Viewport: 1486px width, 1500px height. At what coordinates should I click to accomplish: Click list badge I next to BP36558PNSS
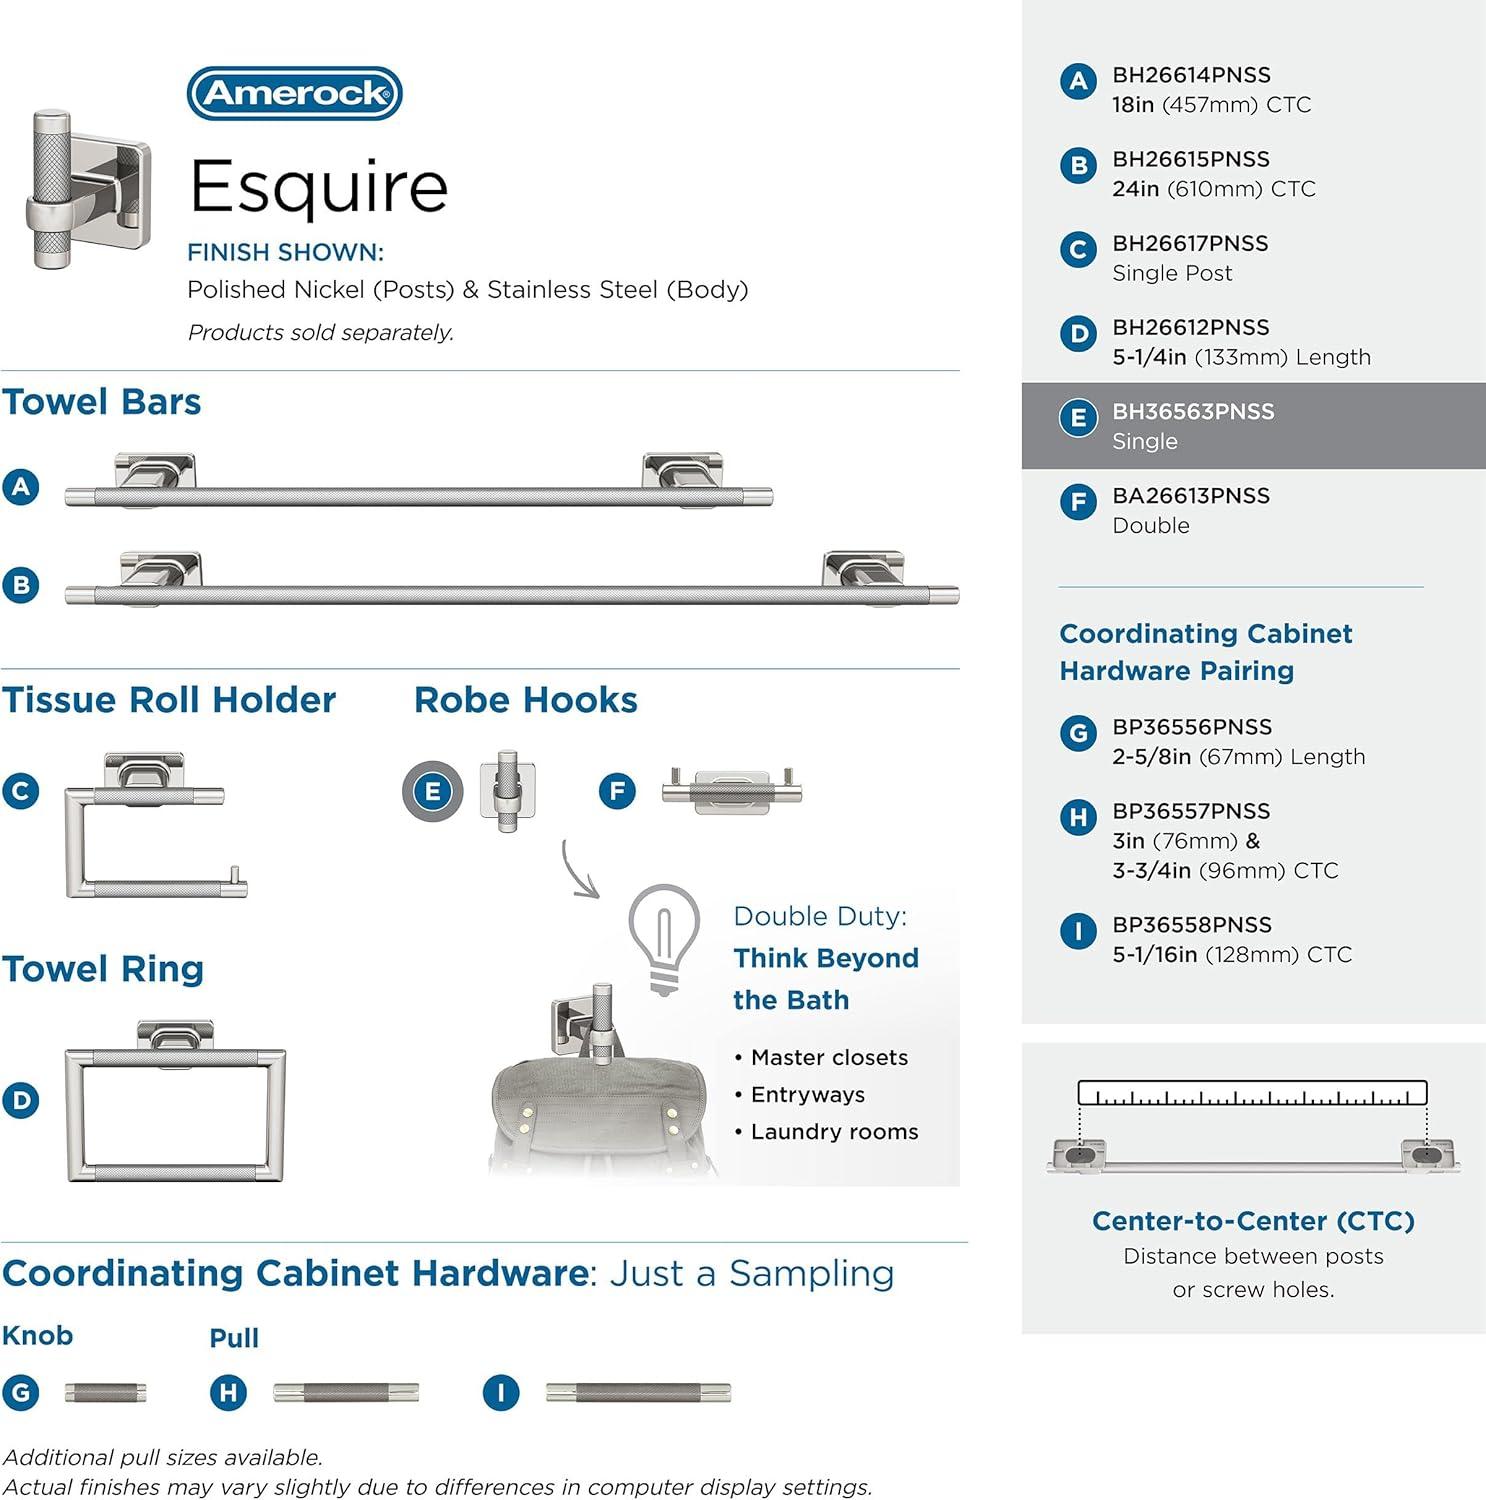click(1078, 931)
